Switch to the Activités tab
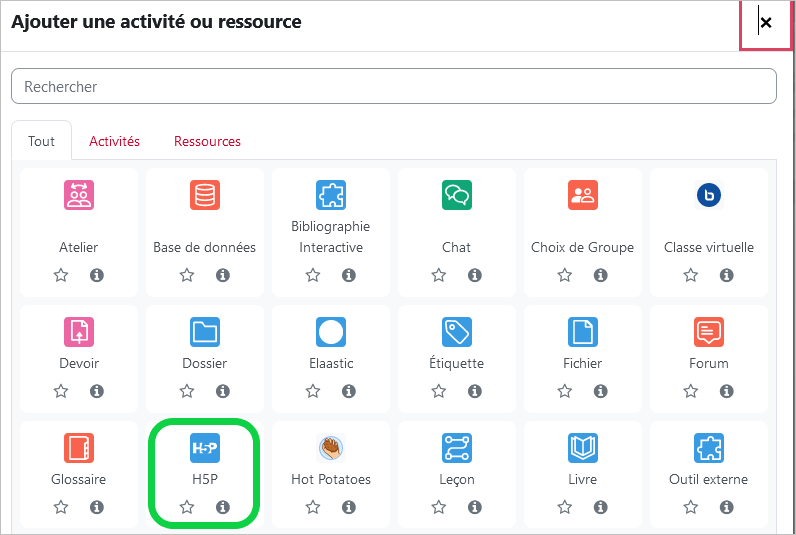Viewport: 796px width, 535px height. [x=114, y=141]
